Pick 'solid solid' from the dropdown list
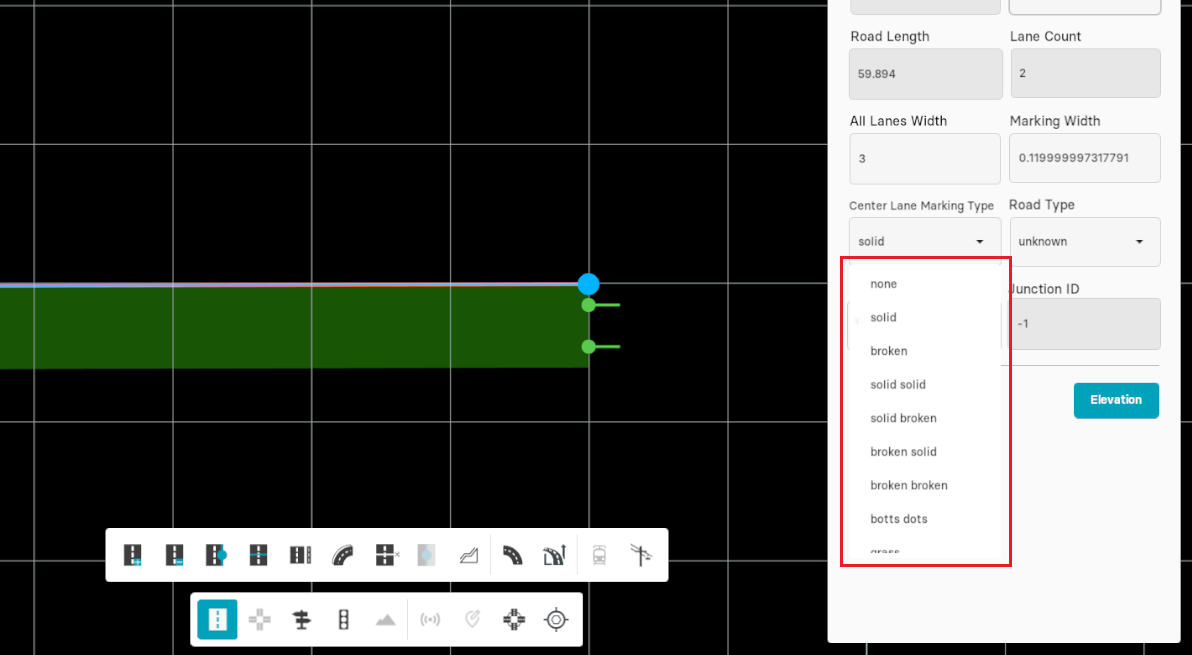 click(x=898, y=385)
